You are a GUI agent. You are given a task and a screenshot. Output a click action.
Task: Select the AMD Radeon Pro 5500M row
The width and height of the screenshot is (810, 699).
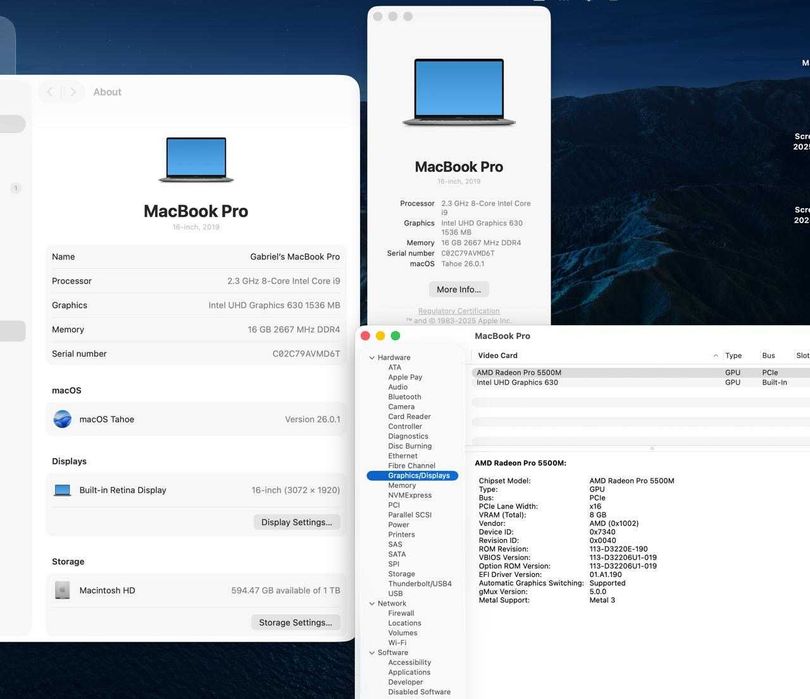(641, 372)
